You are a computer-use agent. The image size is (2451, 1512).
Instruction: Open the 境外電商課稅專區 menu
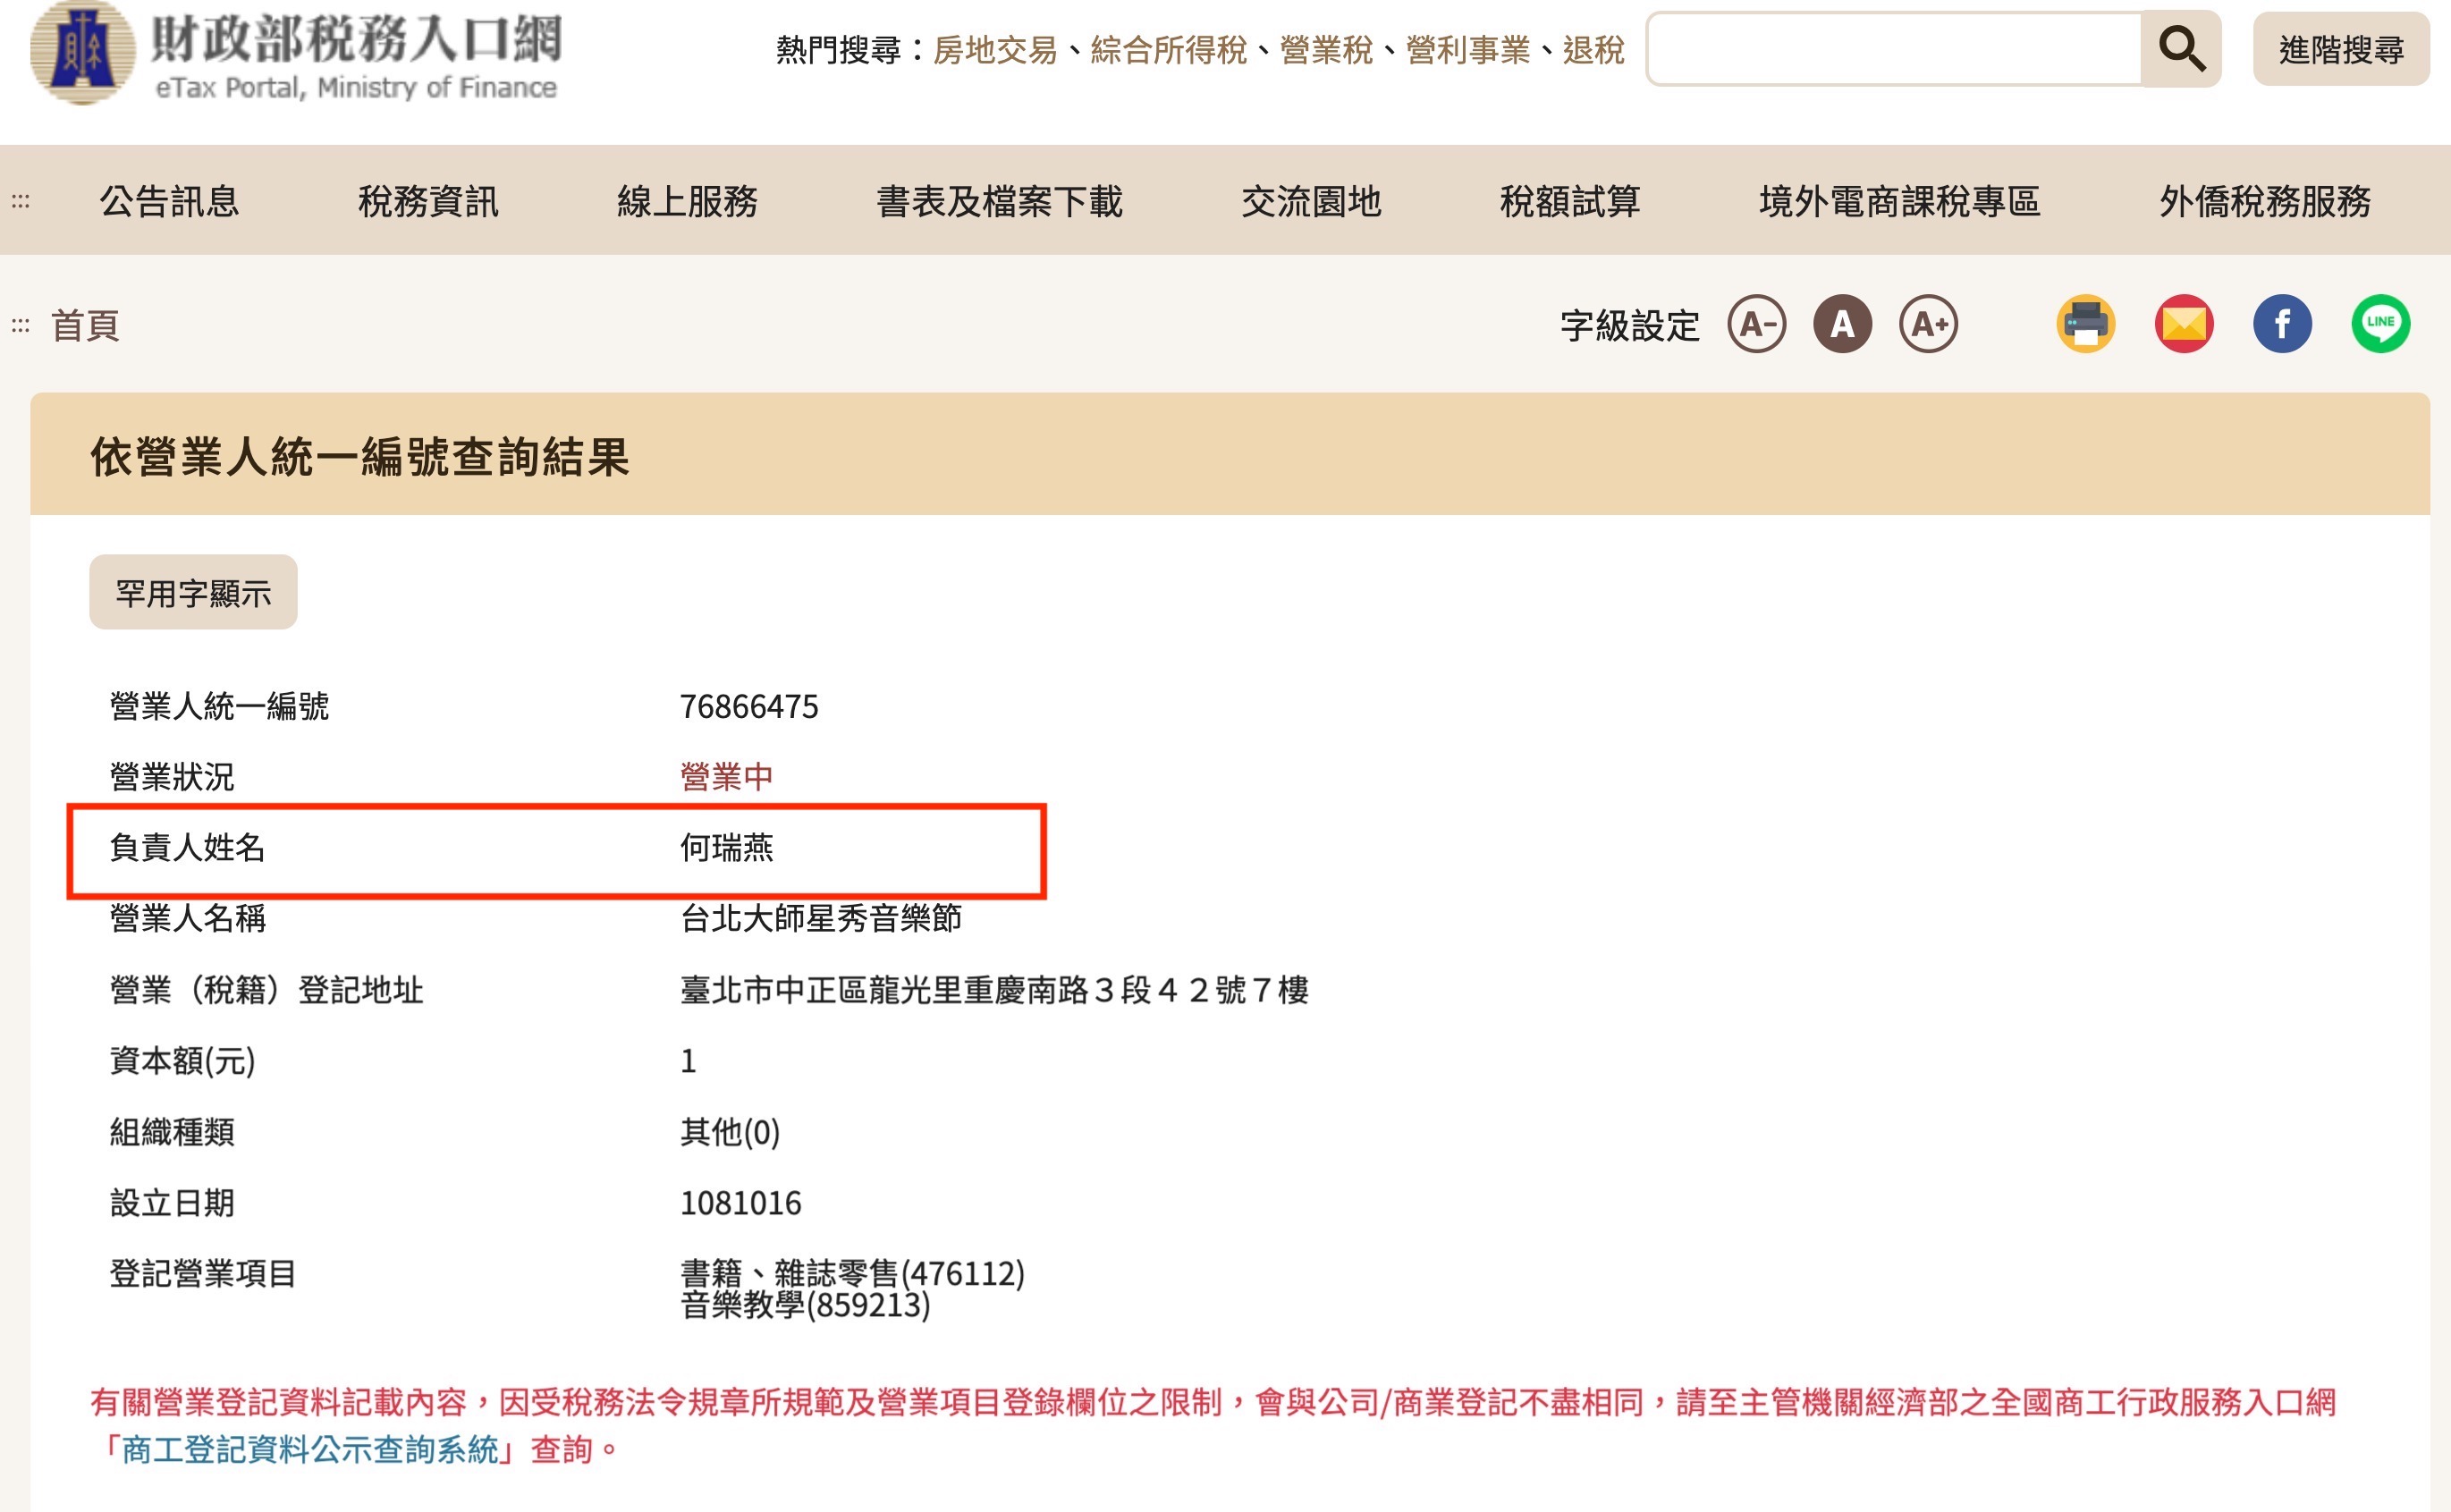tap(1899, 201)
